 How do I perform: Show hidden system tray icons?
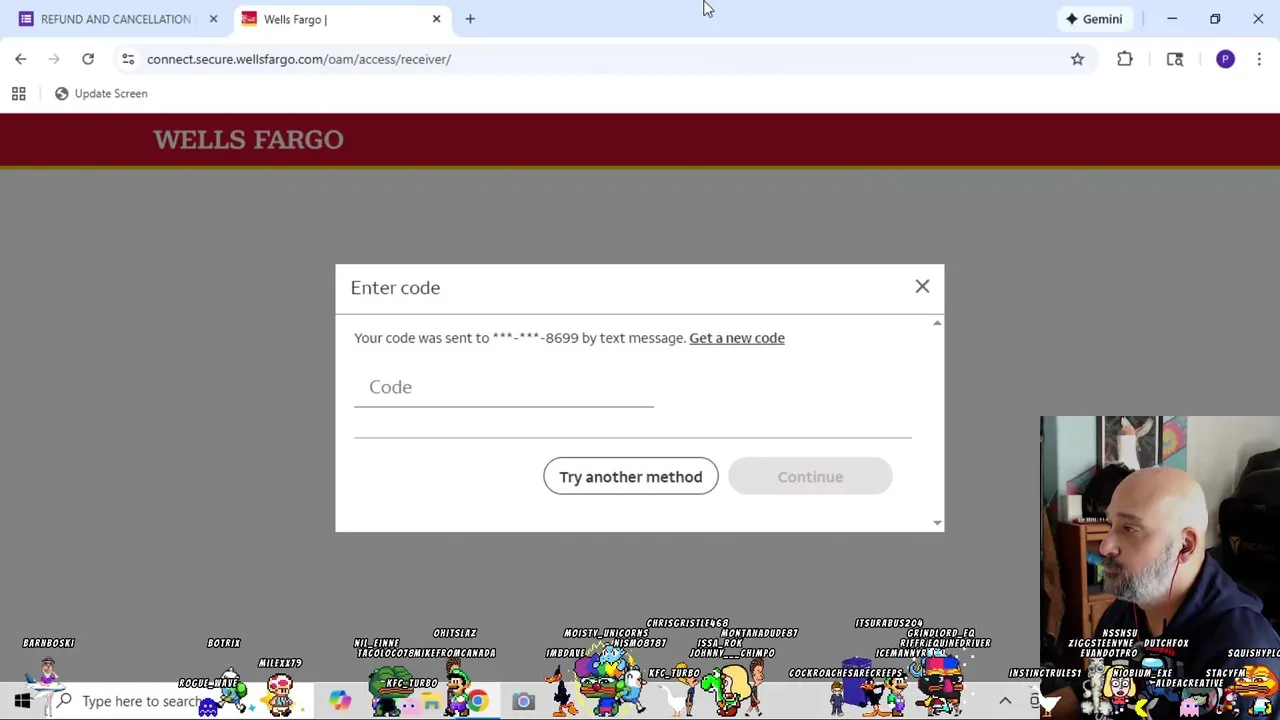coord(1005,701)
